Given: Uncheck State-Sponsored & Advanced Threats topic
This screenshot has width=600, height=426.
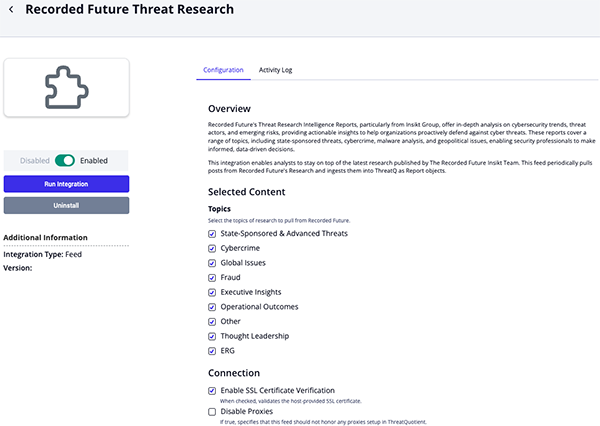Looking at the screenshot, I should (212, 233).
